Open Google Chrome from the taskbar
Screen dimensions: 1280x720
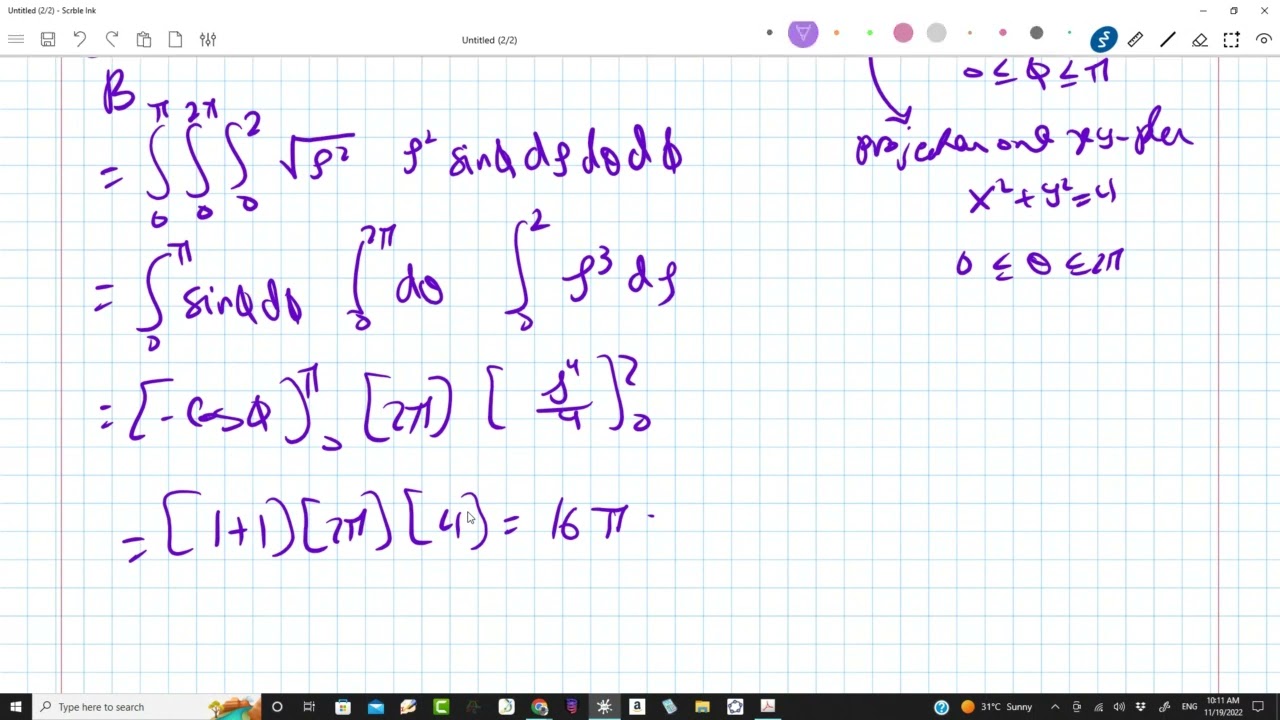coord(539,707)
